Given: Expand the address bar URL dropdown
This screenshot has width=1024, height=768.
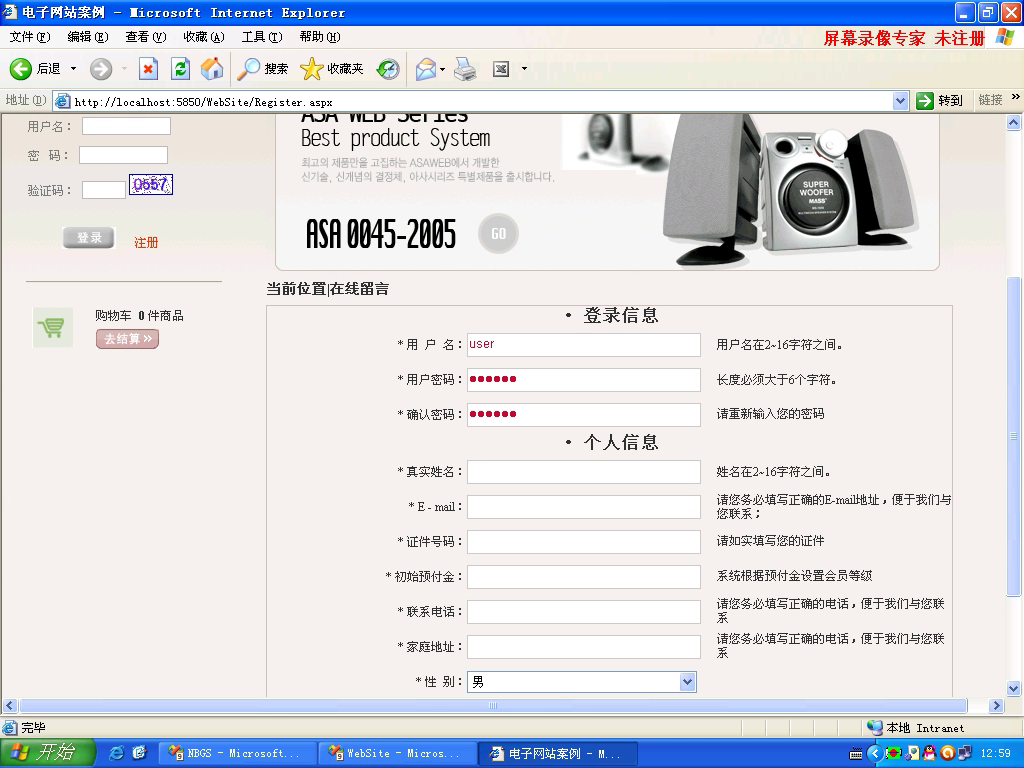Looking at the screenshot, I should [899, 101].
